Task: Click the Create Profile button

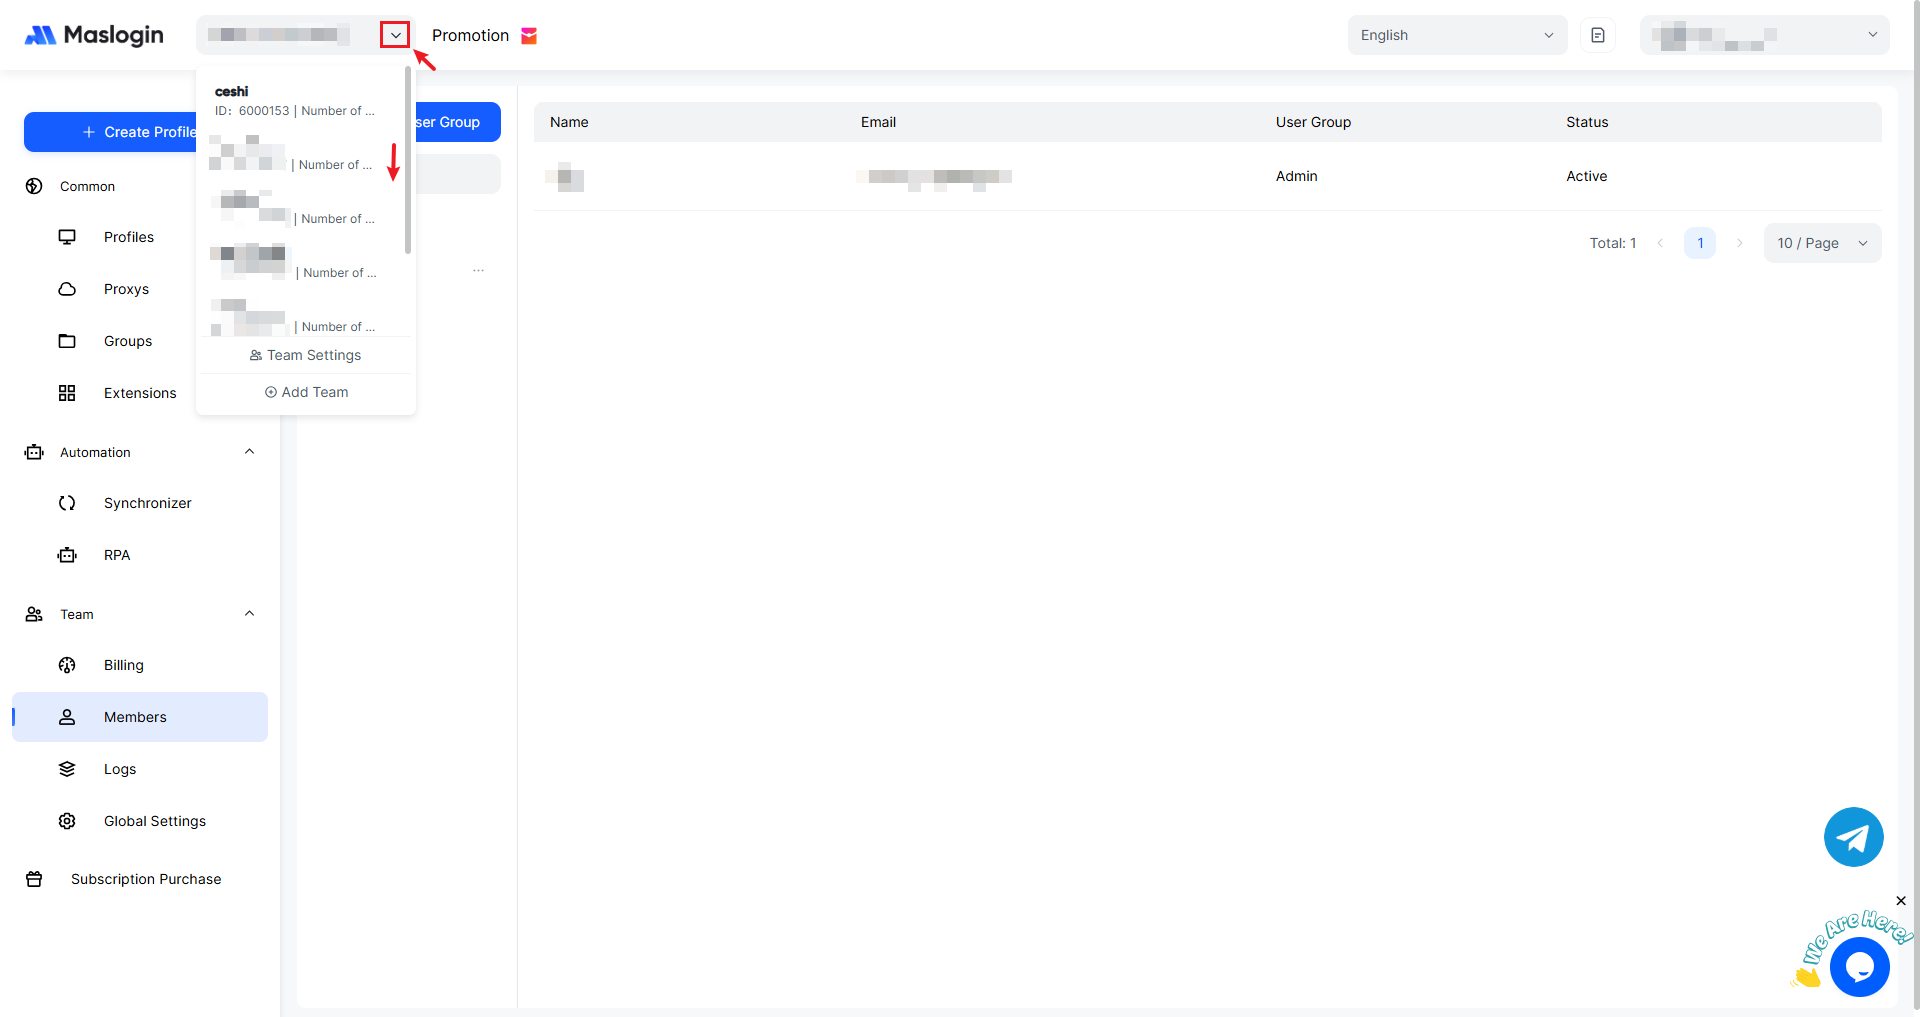Action: (110, 132)
